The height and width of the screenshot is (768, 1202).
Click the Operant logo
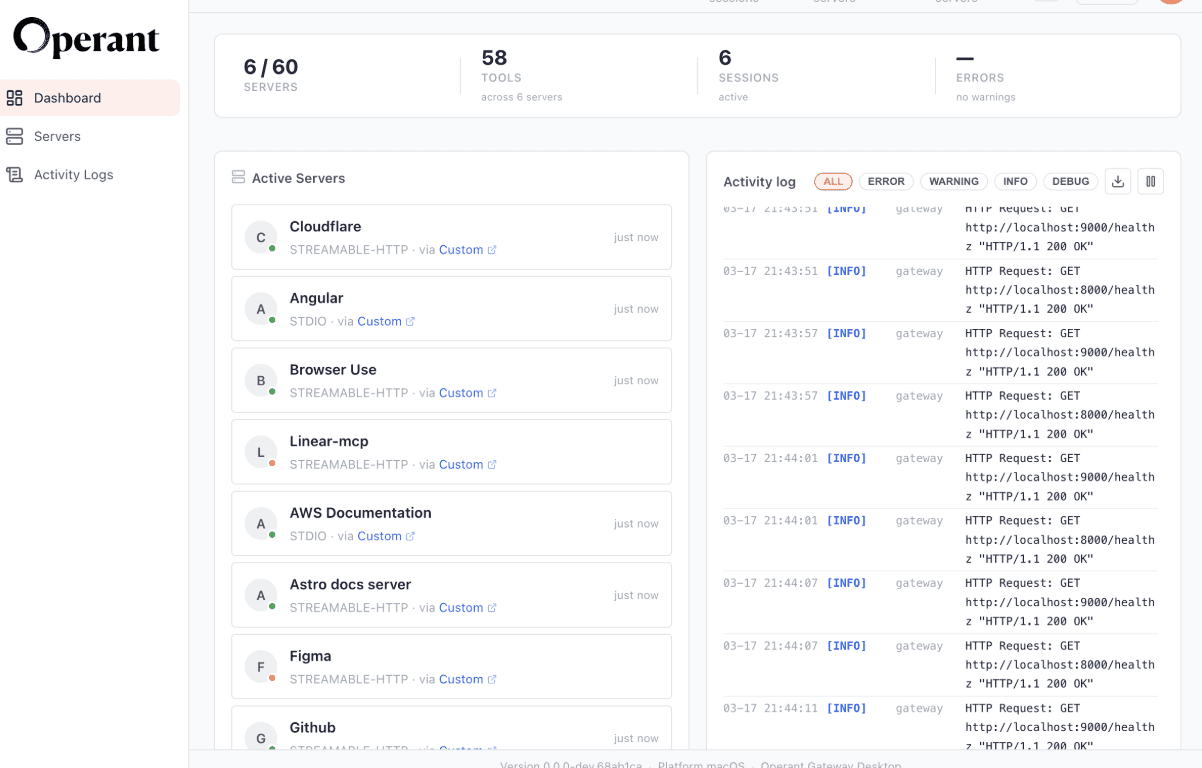click(86, 38)
